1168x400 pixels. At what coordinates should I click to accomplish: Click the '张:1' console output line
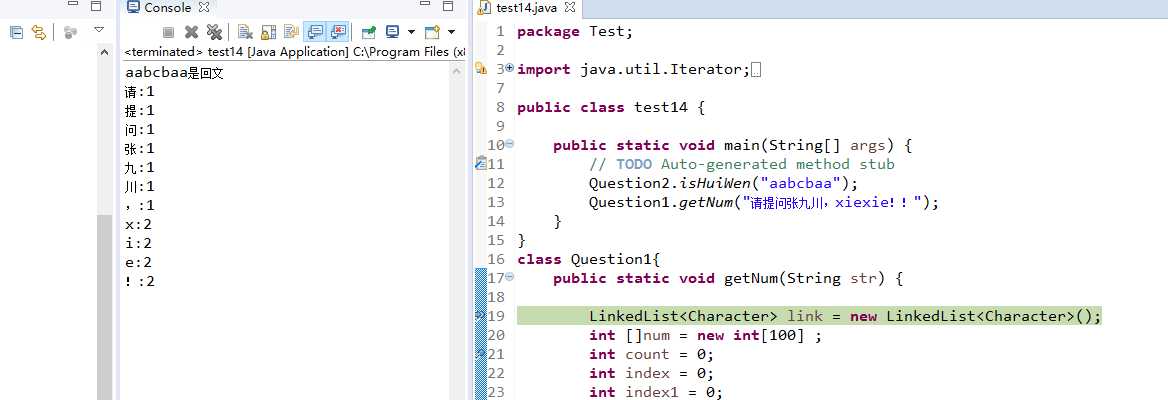[140, 149]
